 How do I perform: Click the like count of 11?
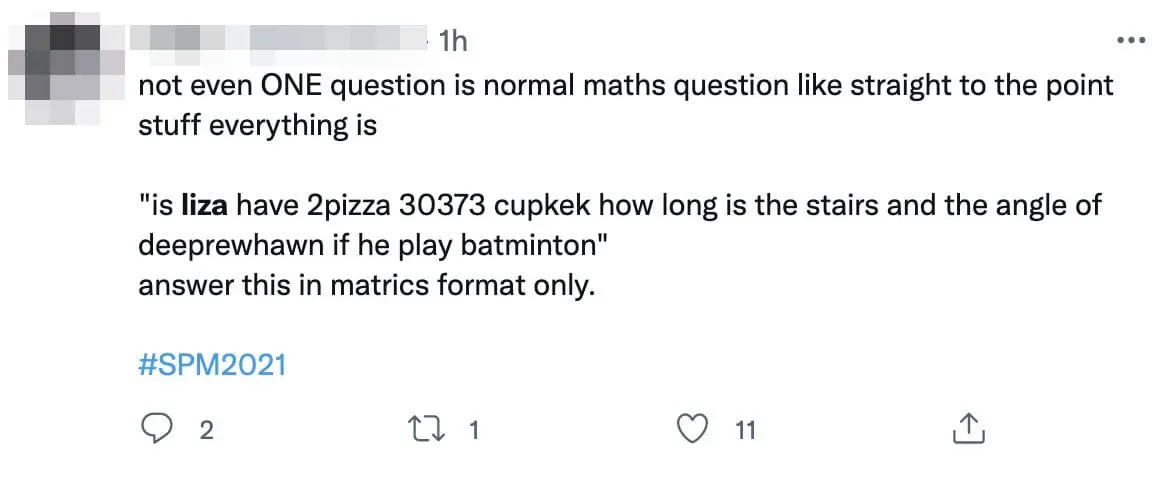point(745,431)
